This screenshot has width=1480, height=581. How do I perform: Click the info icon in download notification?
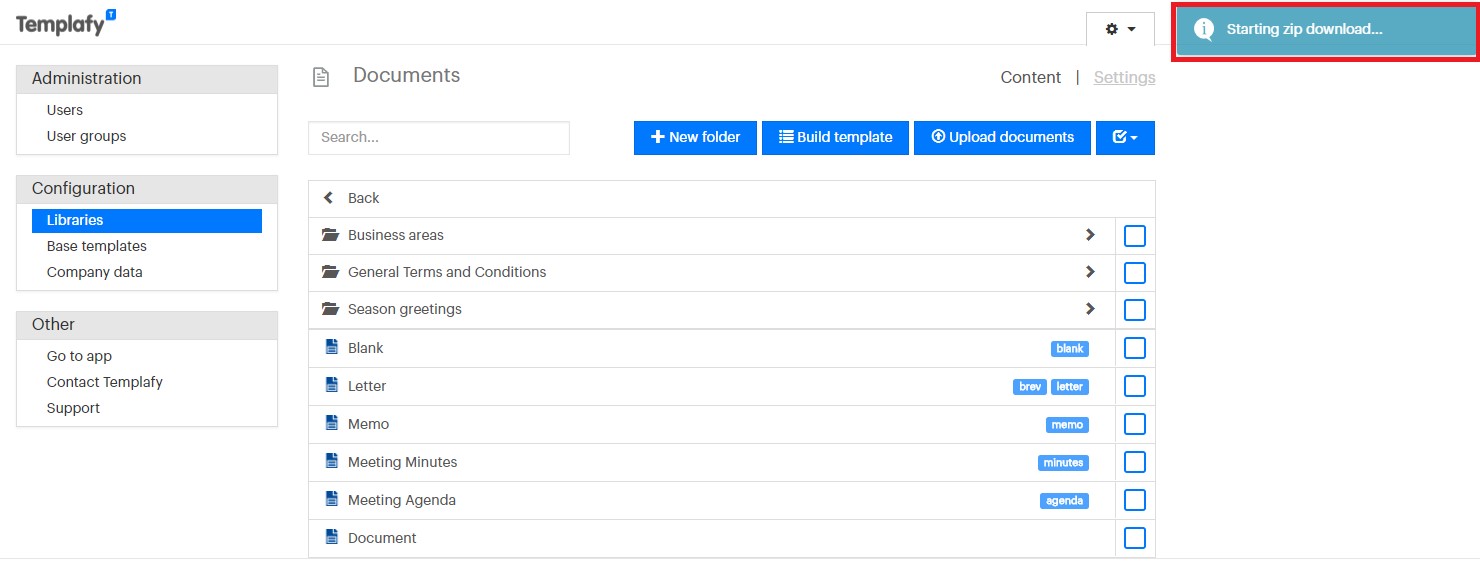1204,29
